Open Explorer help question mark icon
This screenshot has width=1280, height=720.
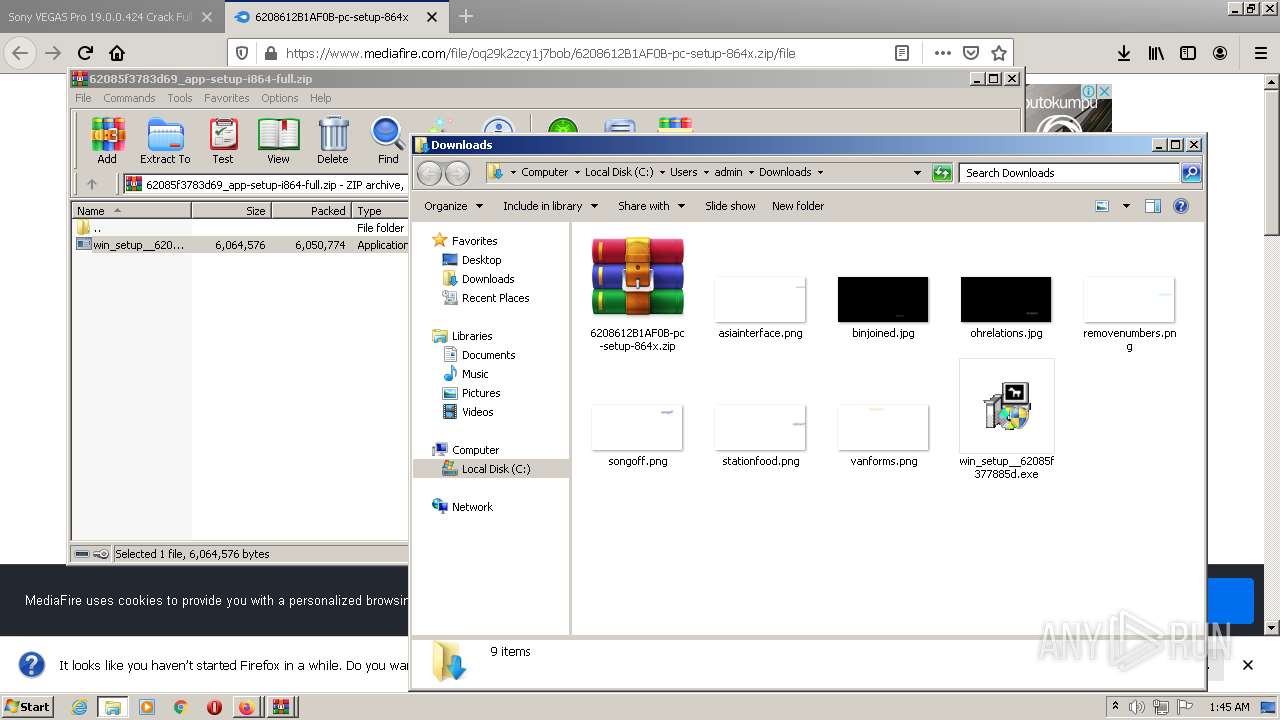click(x=1181, y=206)
